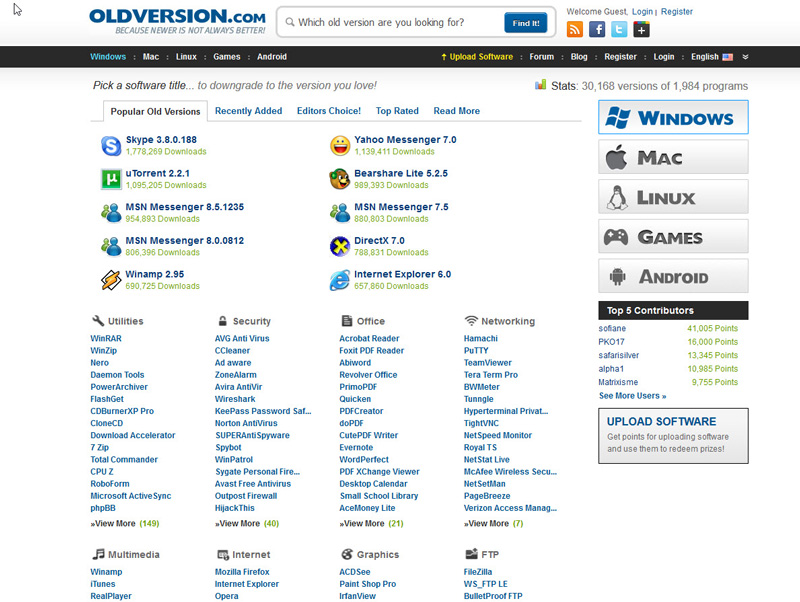Switch to the Recently Added tab
This screenshot has height=602, width=800.
248,111
